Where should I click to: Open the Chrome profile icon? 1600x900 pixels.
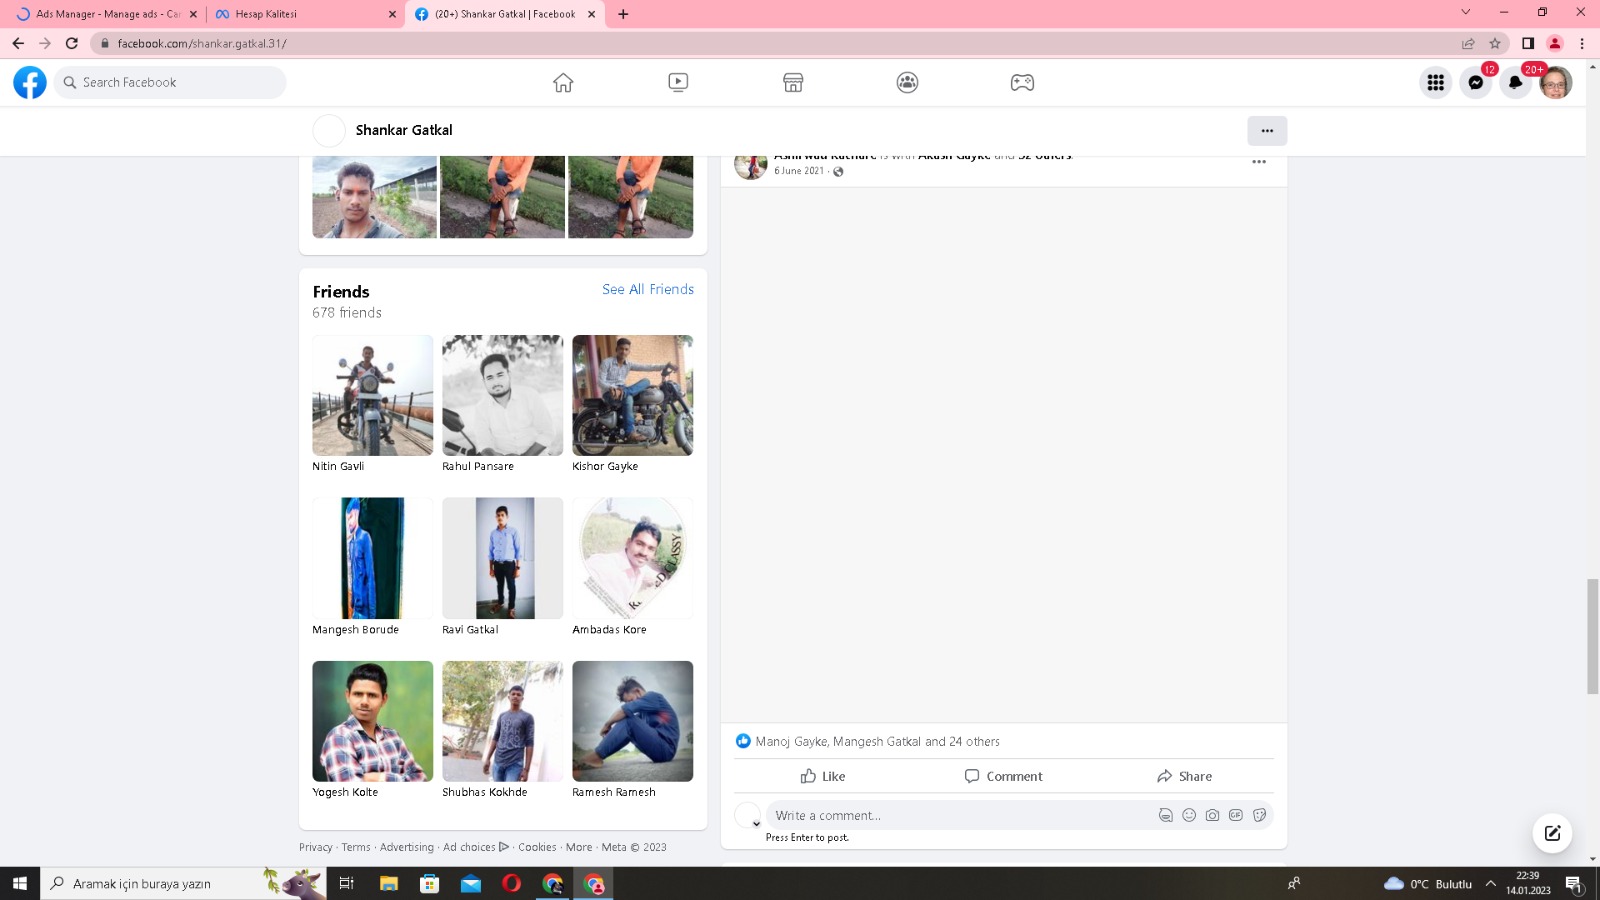click(1555, 43)
